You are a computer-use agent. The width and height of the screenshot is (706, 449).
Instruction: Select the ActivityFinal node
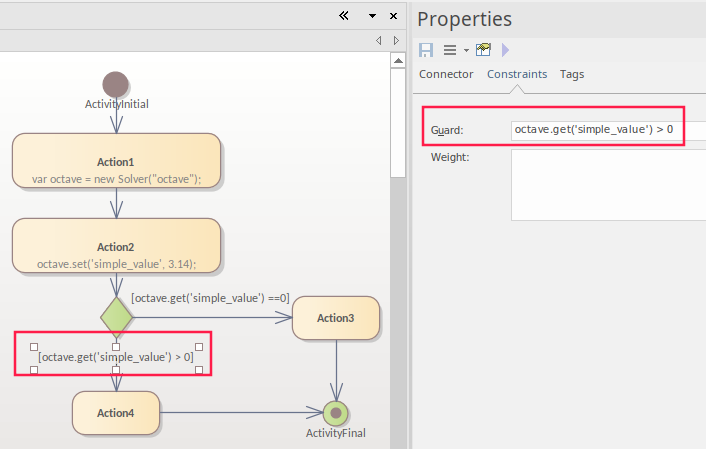click(x=336, y=412)
